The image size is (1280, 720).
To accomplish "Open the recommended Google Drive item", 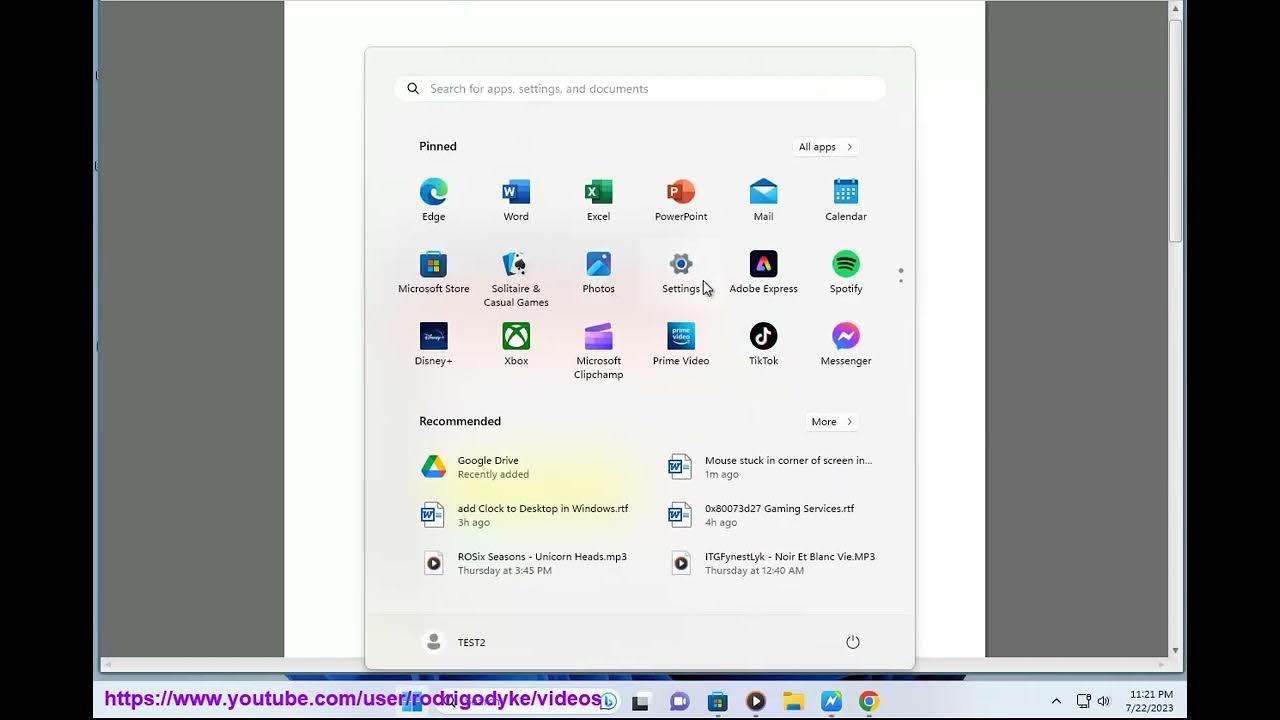I will pos(524,467).
